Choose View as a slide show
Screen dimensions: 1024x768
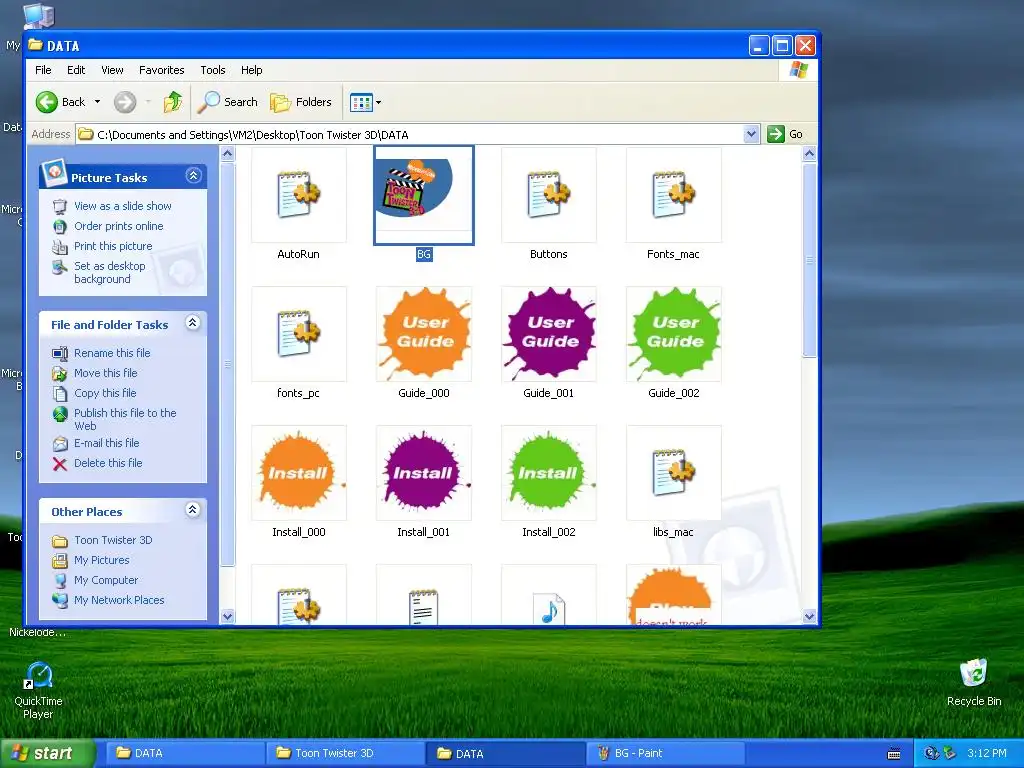[x=123, y=206]
